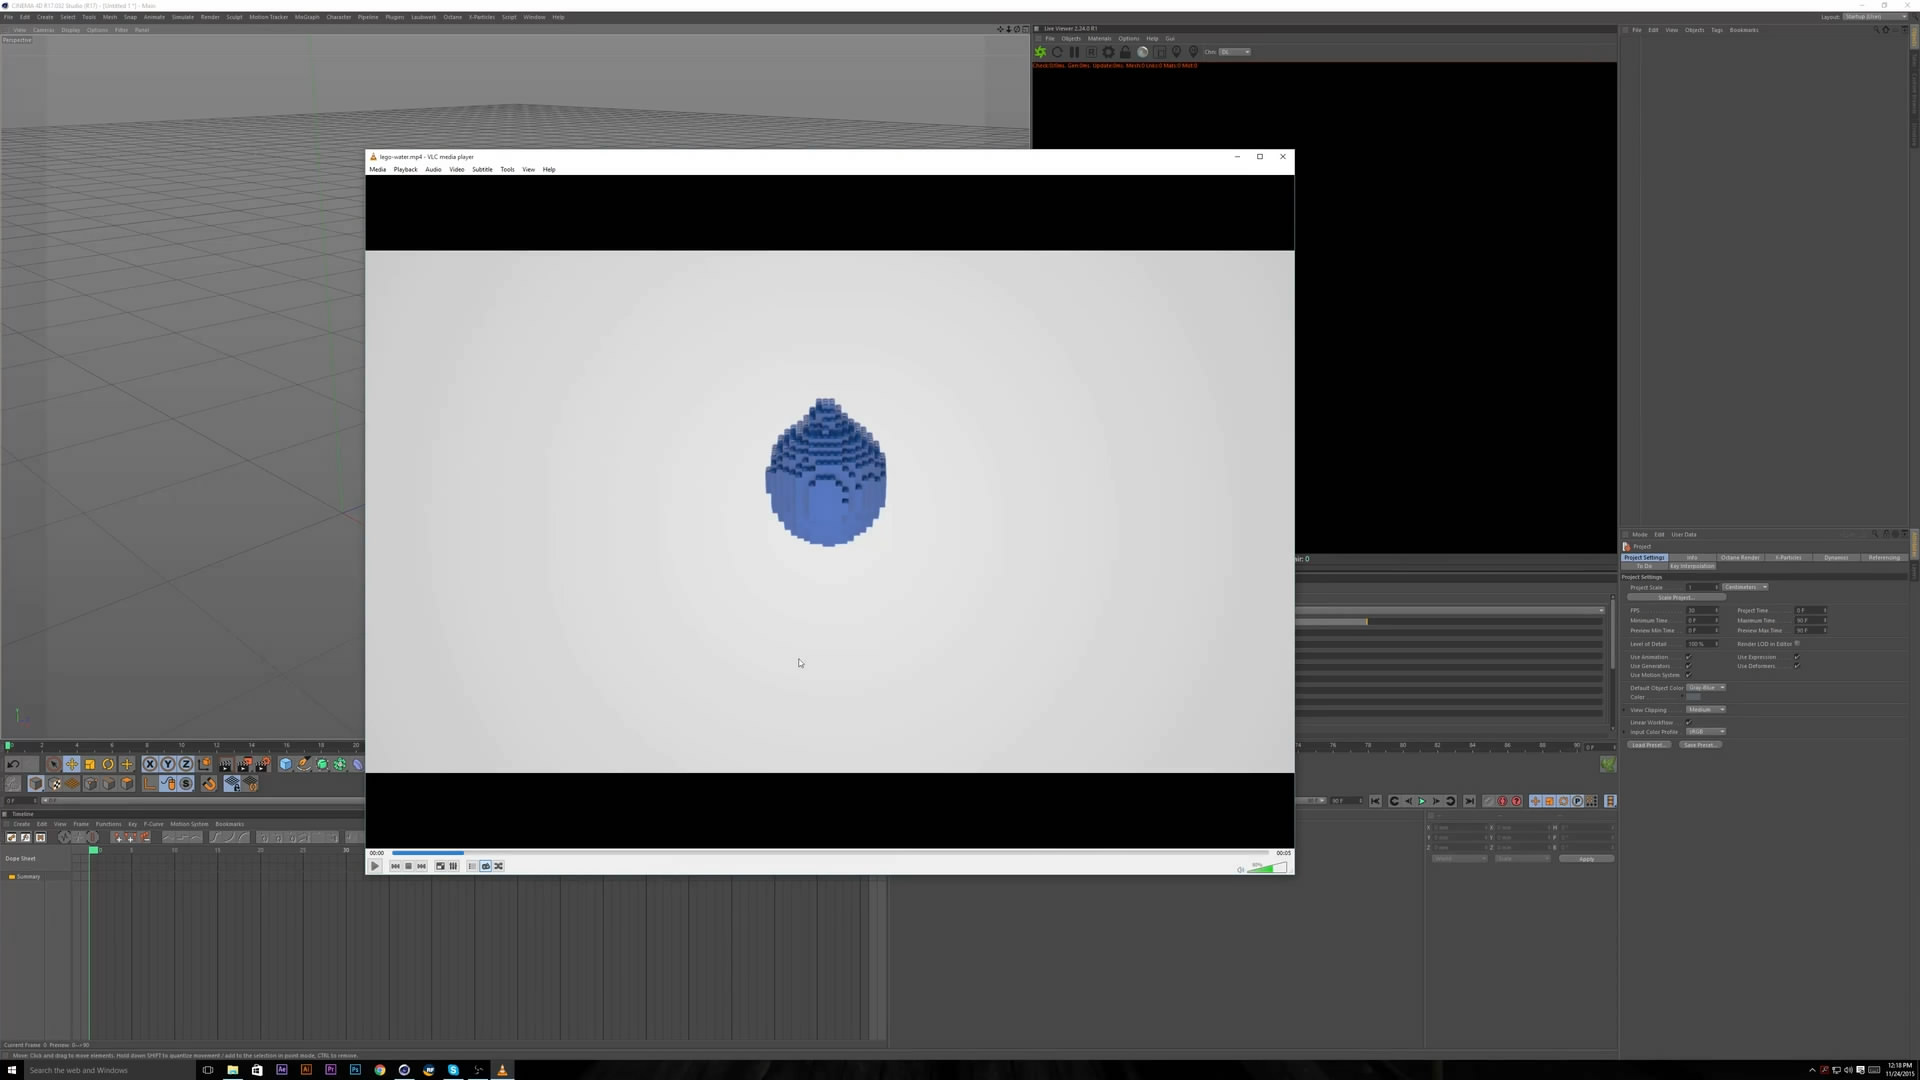Open the VLC Media menu
This screenshot has width=1920, height=1080.
pos(378,169)
